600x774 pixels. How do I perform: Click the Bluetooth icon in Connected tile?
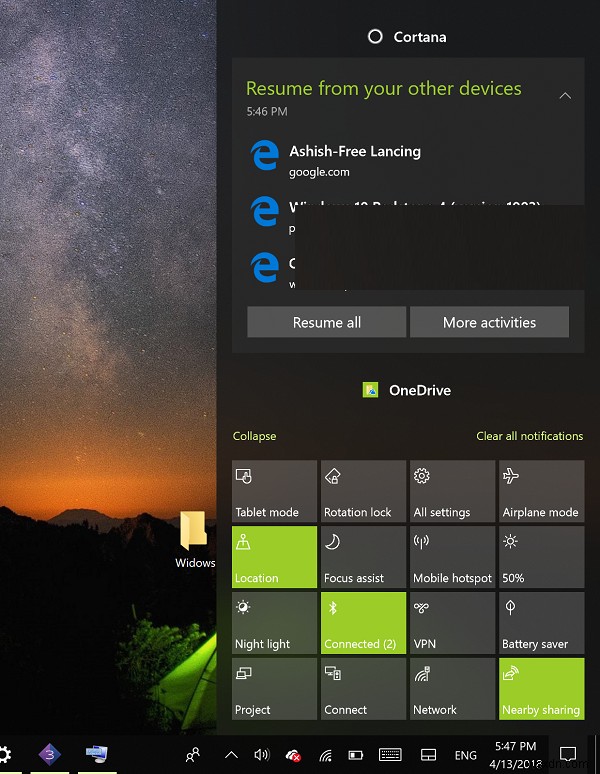(x=333, y=608)
